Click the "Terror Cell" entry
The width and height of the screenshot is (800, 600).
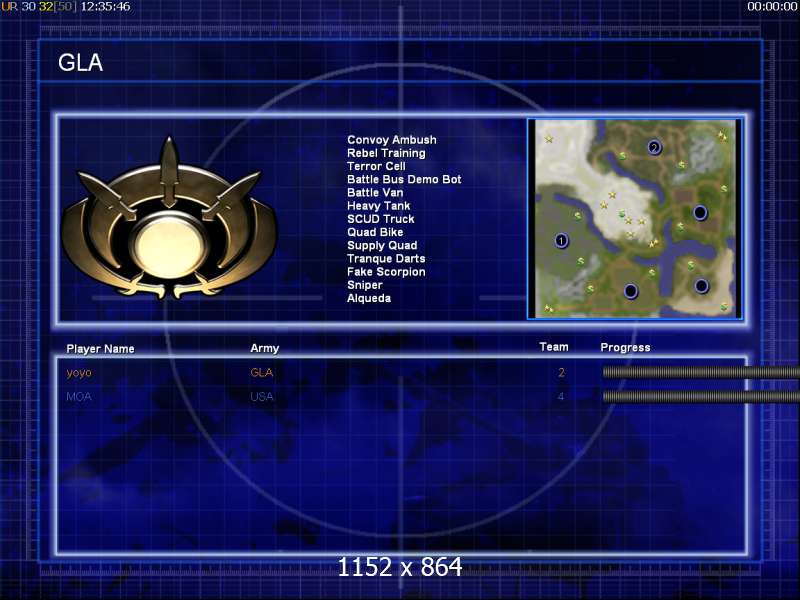click(376, 166)
